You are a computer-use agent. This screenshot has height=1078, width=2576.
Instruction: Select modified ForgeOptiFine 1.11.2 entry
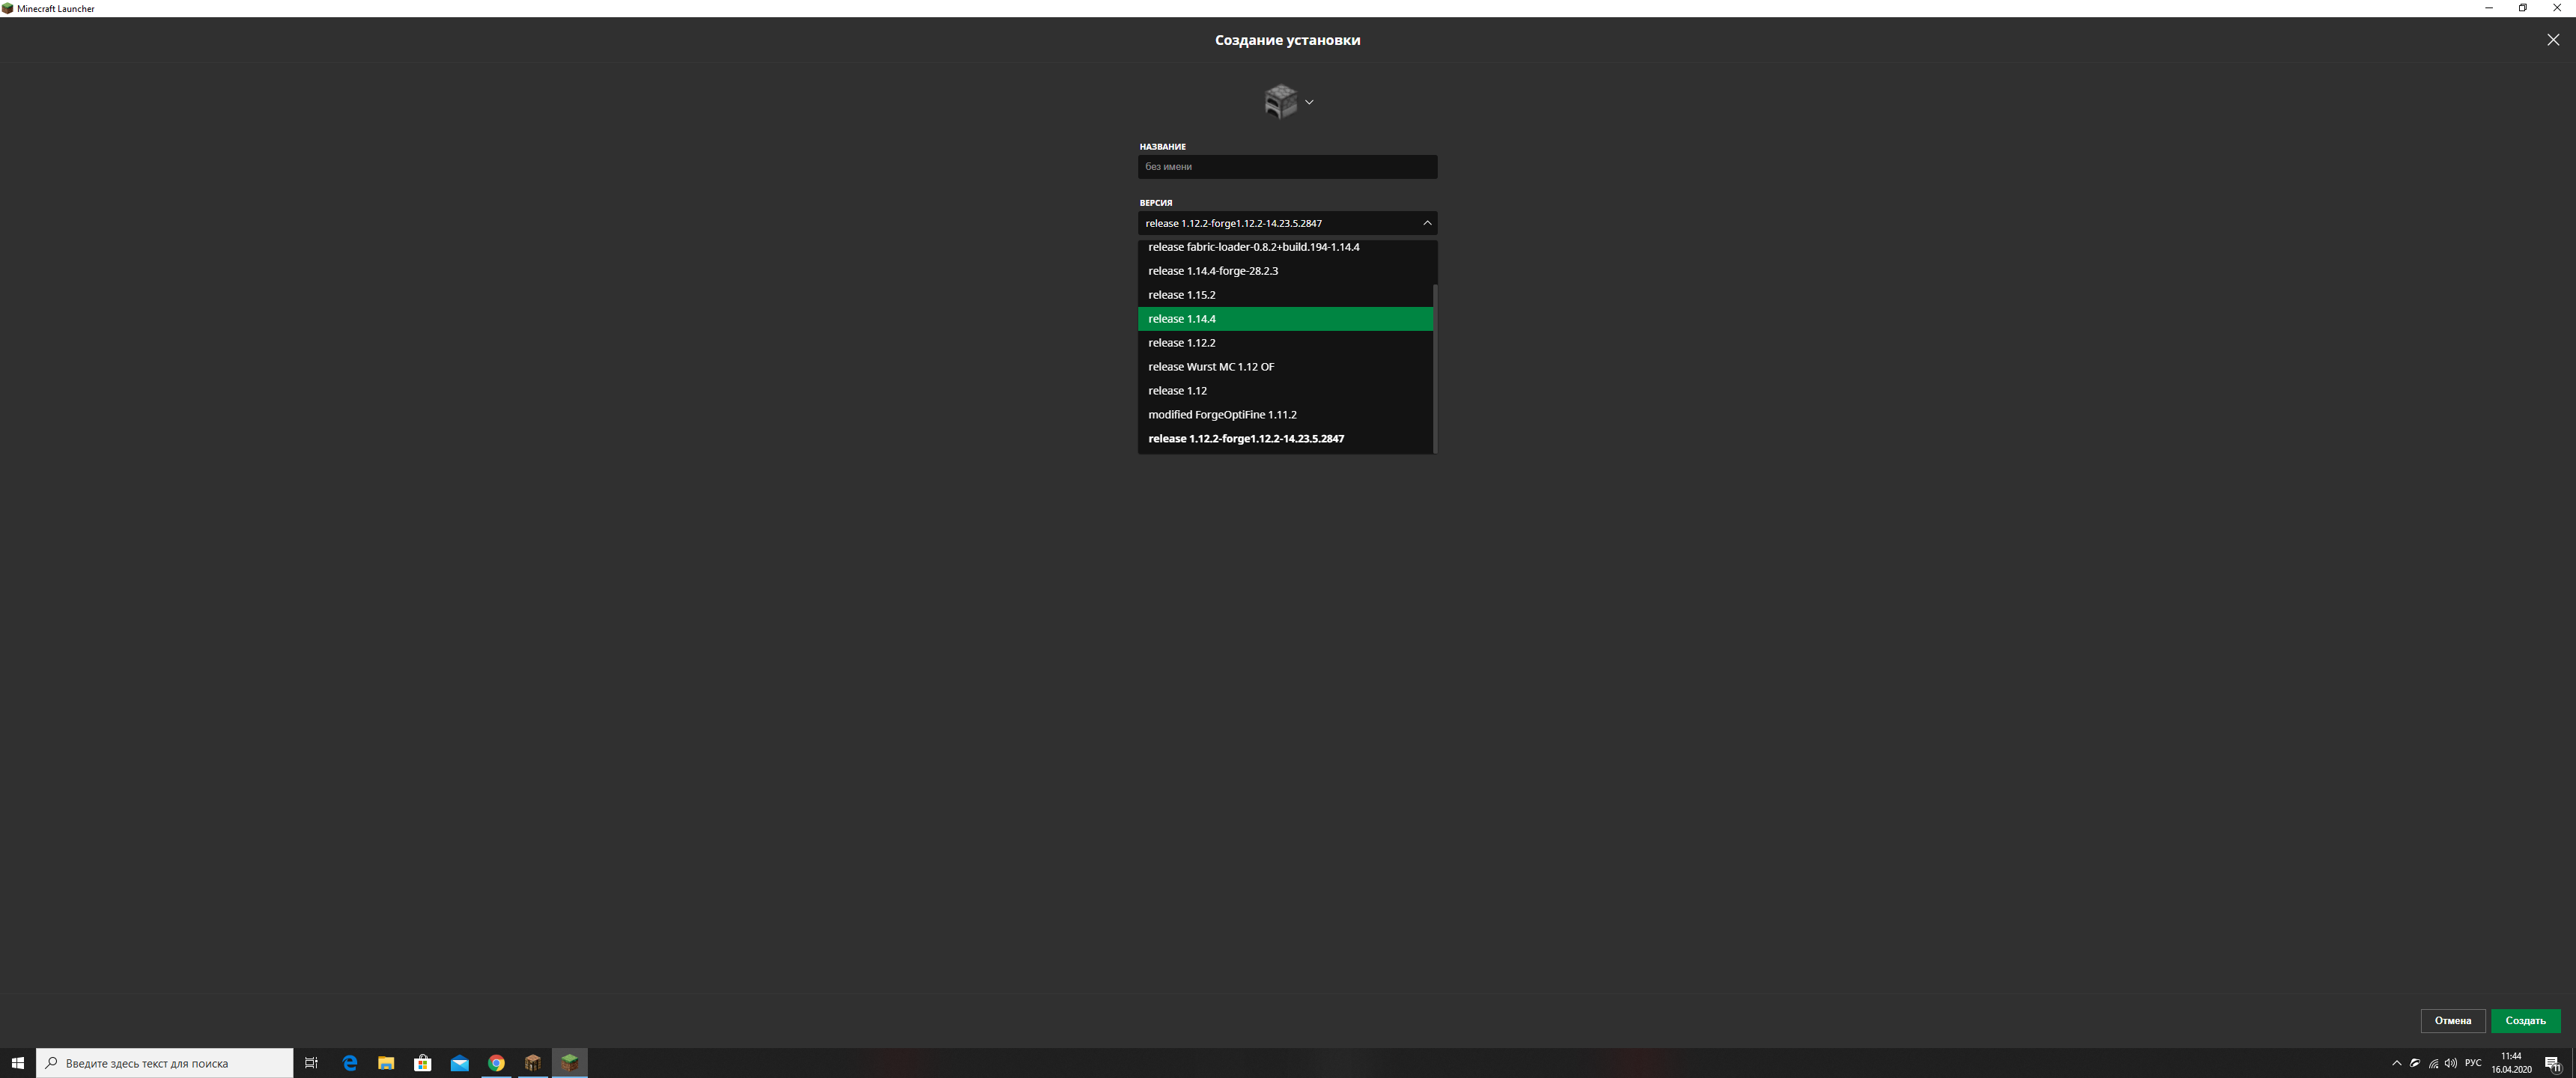click(1221, 415)
